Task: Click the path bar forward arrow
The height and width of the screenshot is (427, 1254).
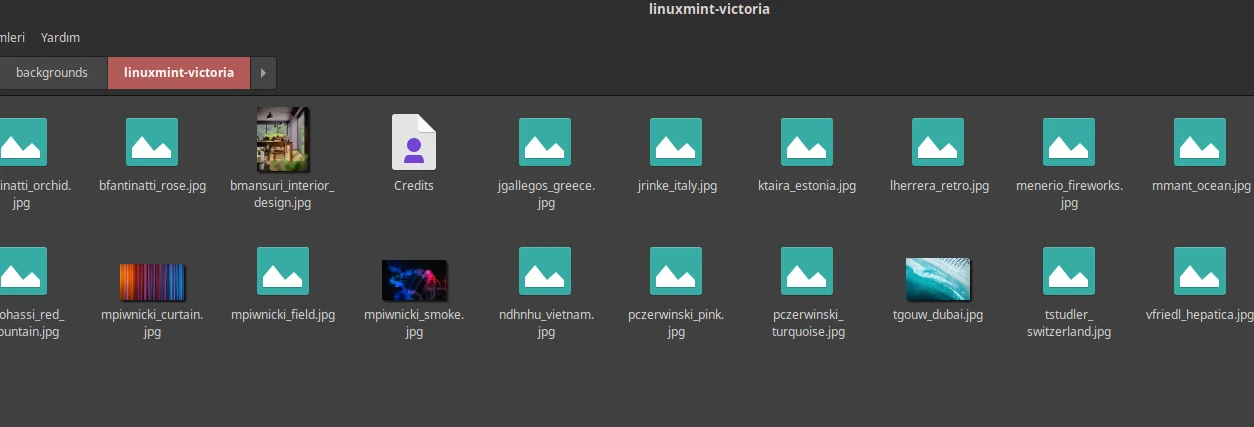Action: (263, 73)
